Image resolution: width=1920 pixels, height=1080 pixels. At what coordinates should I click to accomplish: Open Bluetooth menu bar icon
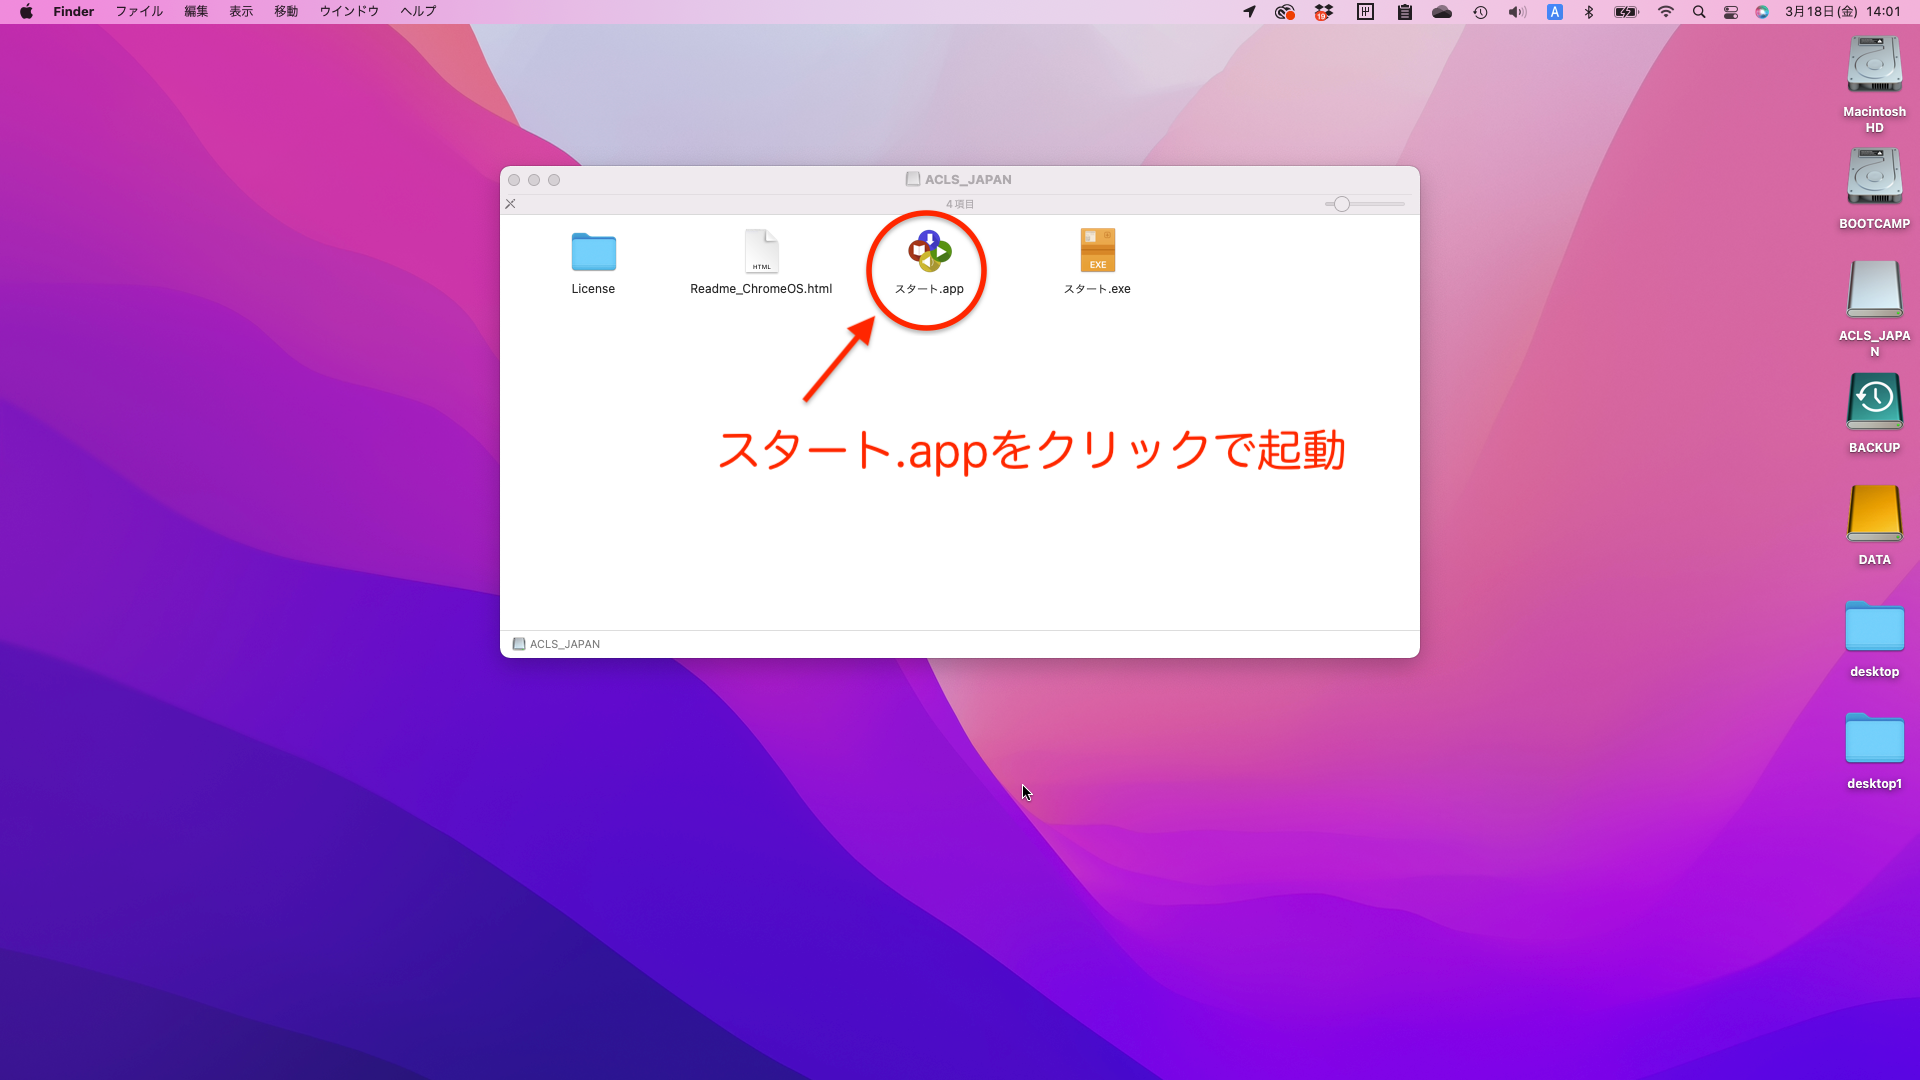pyautogui.click(x=1589, y=12)
